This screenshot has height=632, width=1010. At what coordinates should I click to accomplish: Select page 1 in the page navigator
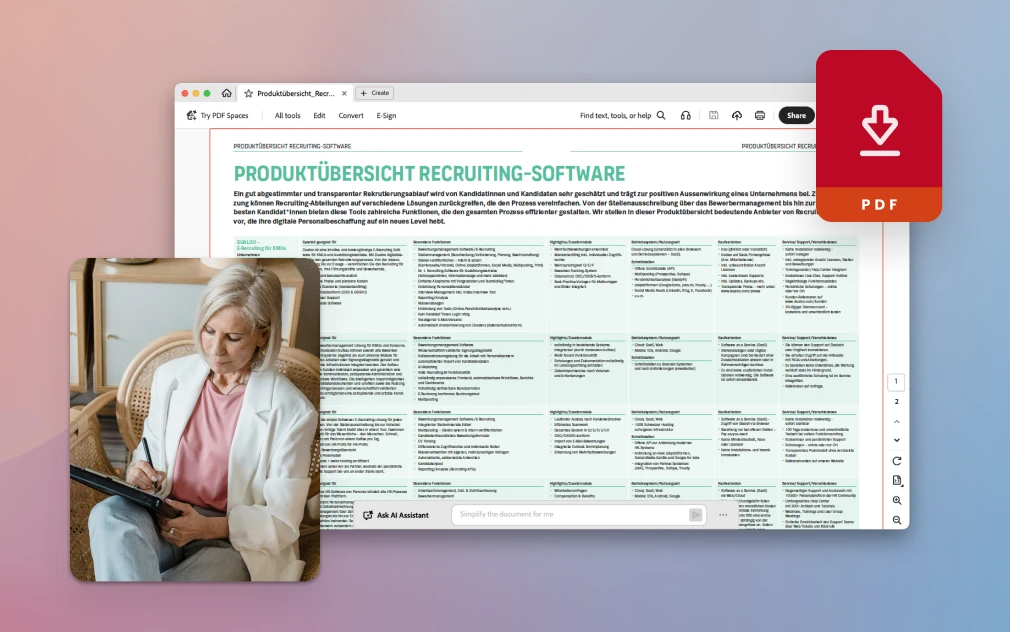[x=896, y=381]
